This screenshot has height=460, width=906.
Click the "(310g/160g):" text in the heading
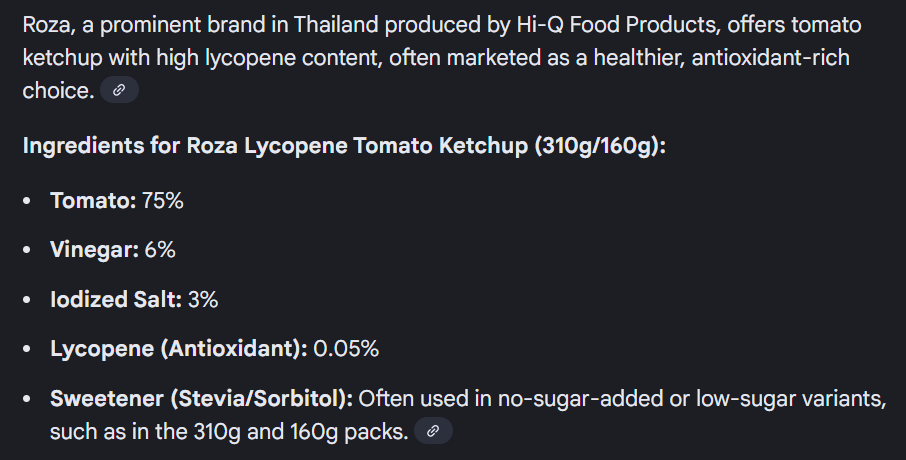600,146
